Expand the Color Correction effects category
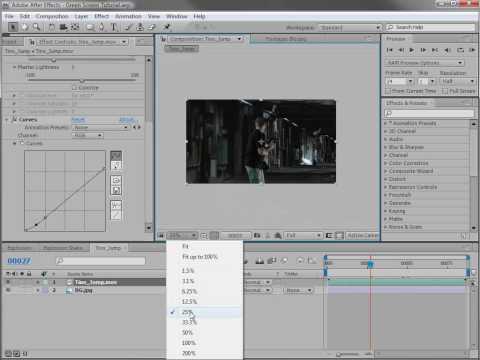480x360 pixels. (x=408, y=163)
